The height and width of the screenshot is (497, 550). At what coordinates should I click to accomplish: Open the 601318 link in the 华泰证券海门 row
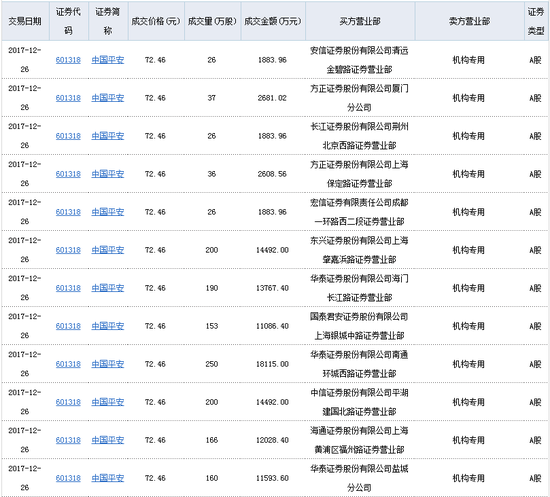coord(68,288)
